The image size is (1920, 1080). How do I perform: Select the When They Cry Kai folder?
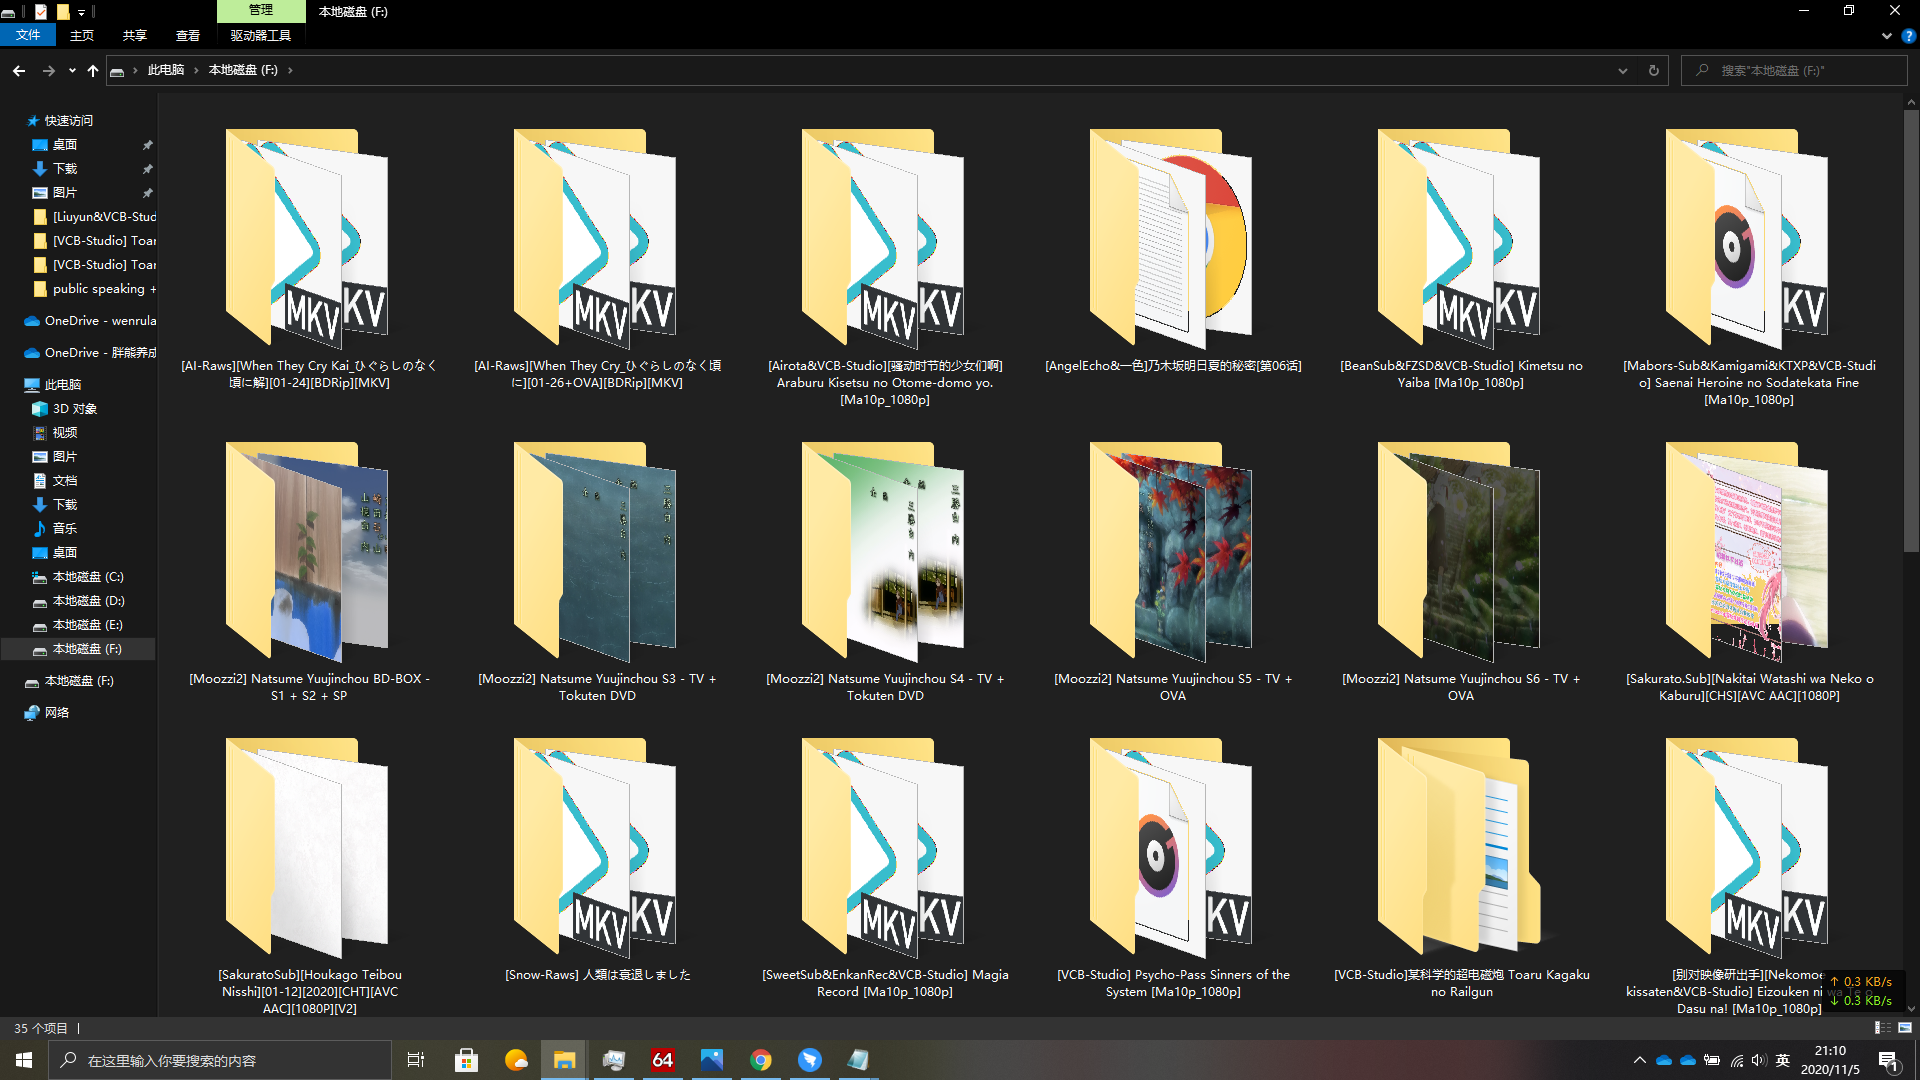tap(309, 260)
